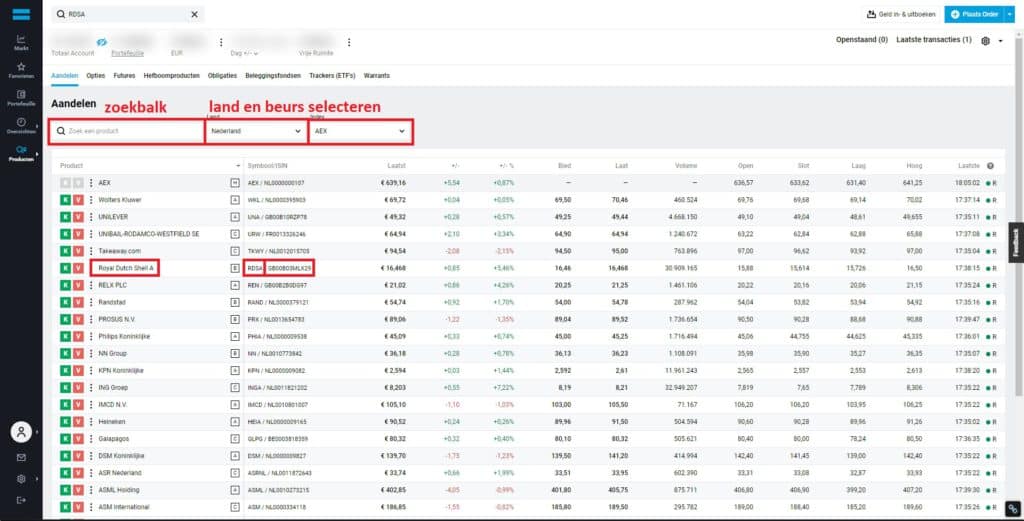
Task: Go to Portefeuille in the sidebar
Action: (x=21, y=98)
